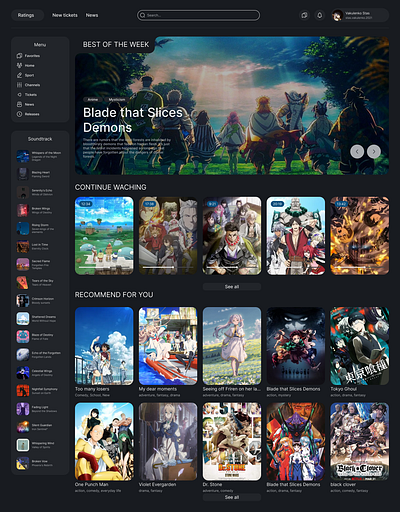Viewport: 400px width, 512px height.
Task: Click the News calendar icon in the sidebar
Action: coord(19,104)
